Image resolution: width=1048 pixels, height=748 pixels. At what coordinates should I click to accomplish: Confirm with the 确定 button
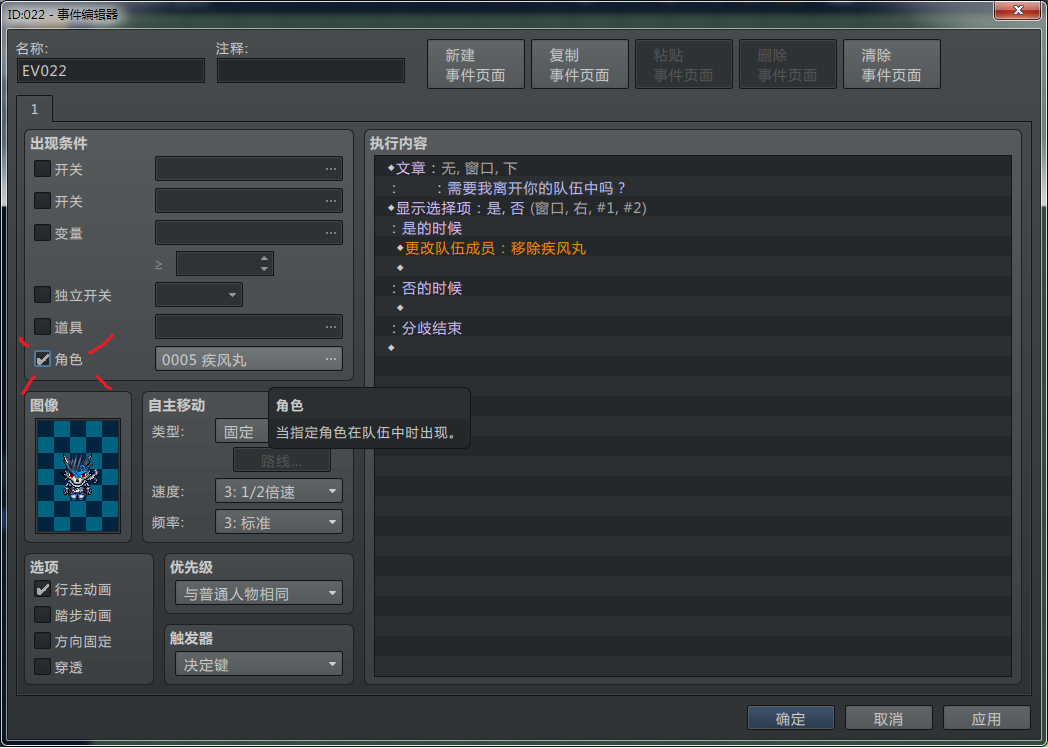click(791, 718)
